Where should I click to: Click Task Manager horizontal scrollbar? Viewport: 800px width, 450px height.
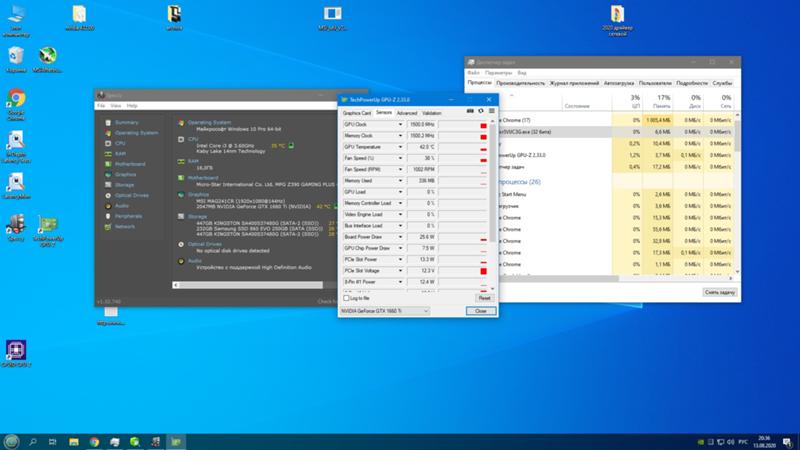pos(559,279)
